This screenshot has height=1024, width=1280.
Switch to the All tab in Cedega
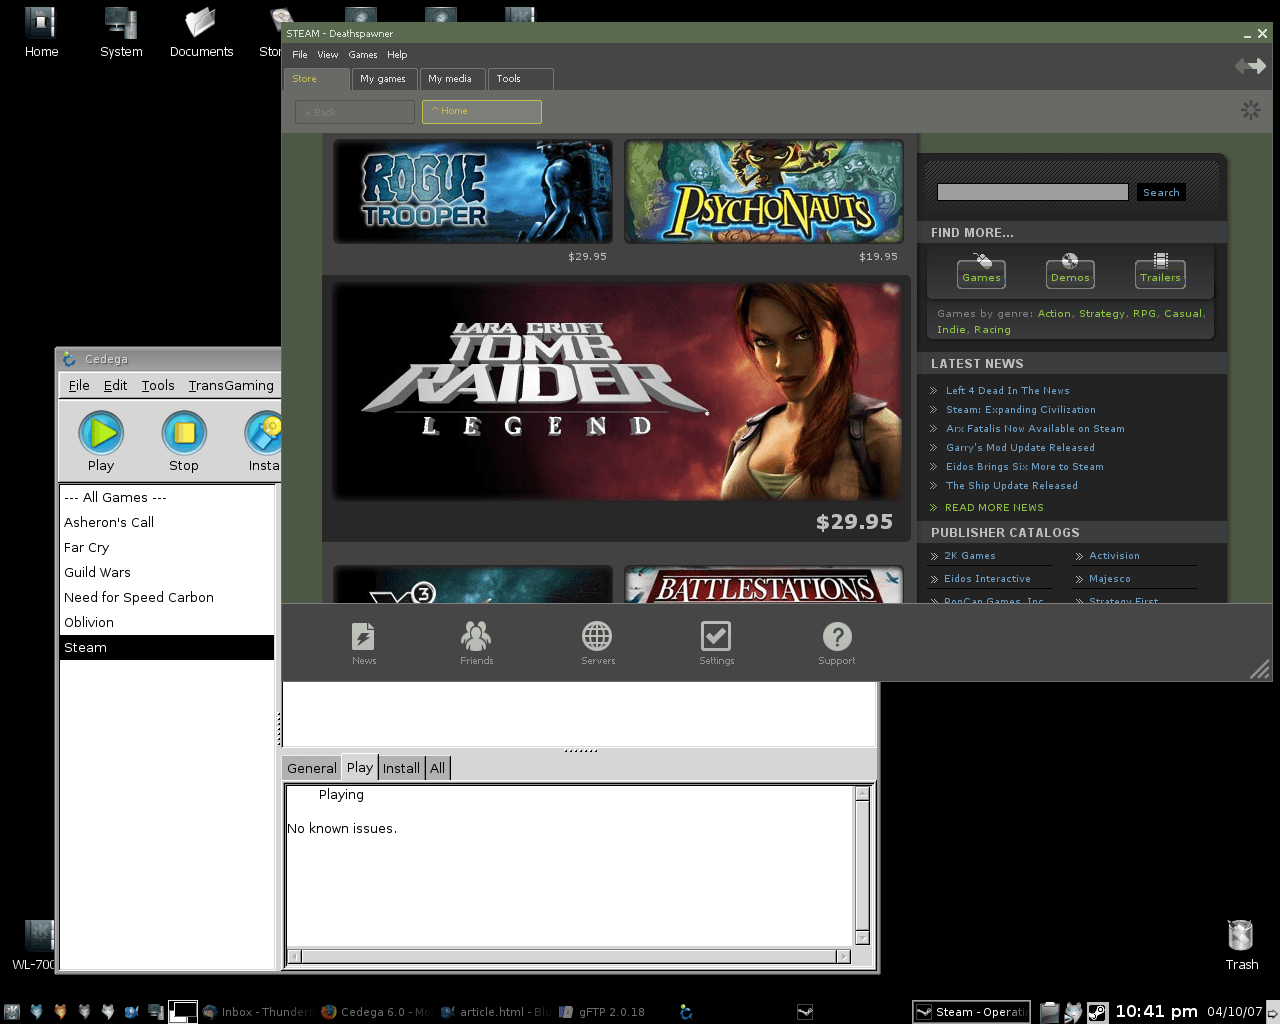point(438,768)
